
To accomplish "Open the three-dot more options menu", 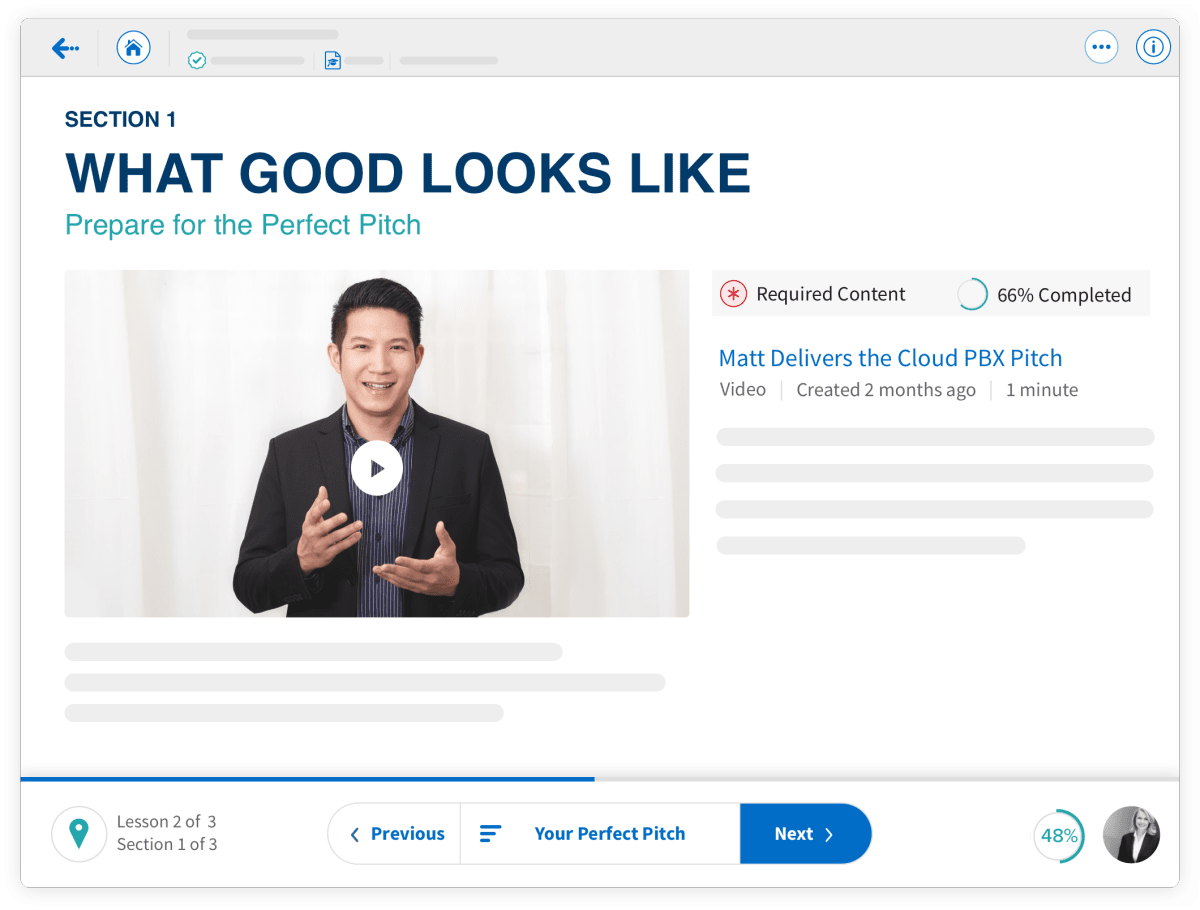I will (x=1101, y=47).
